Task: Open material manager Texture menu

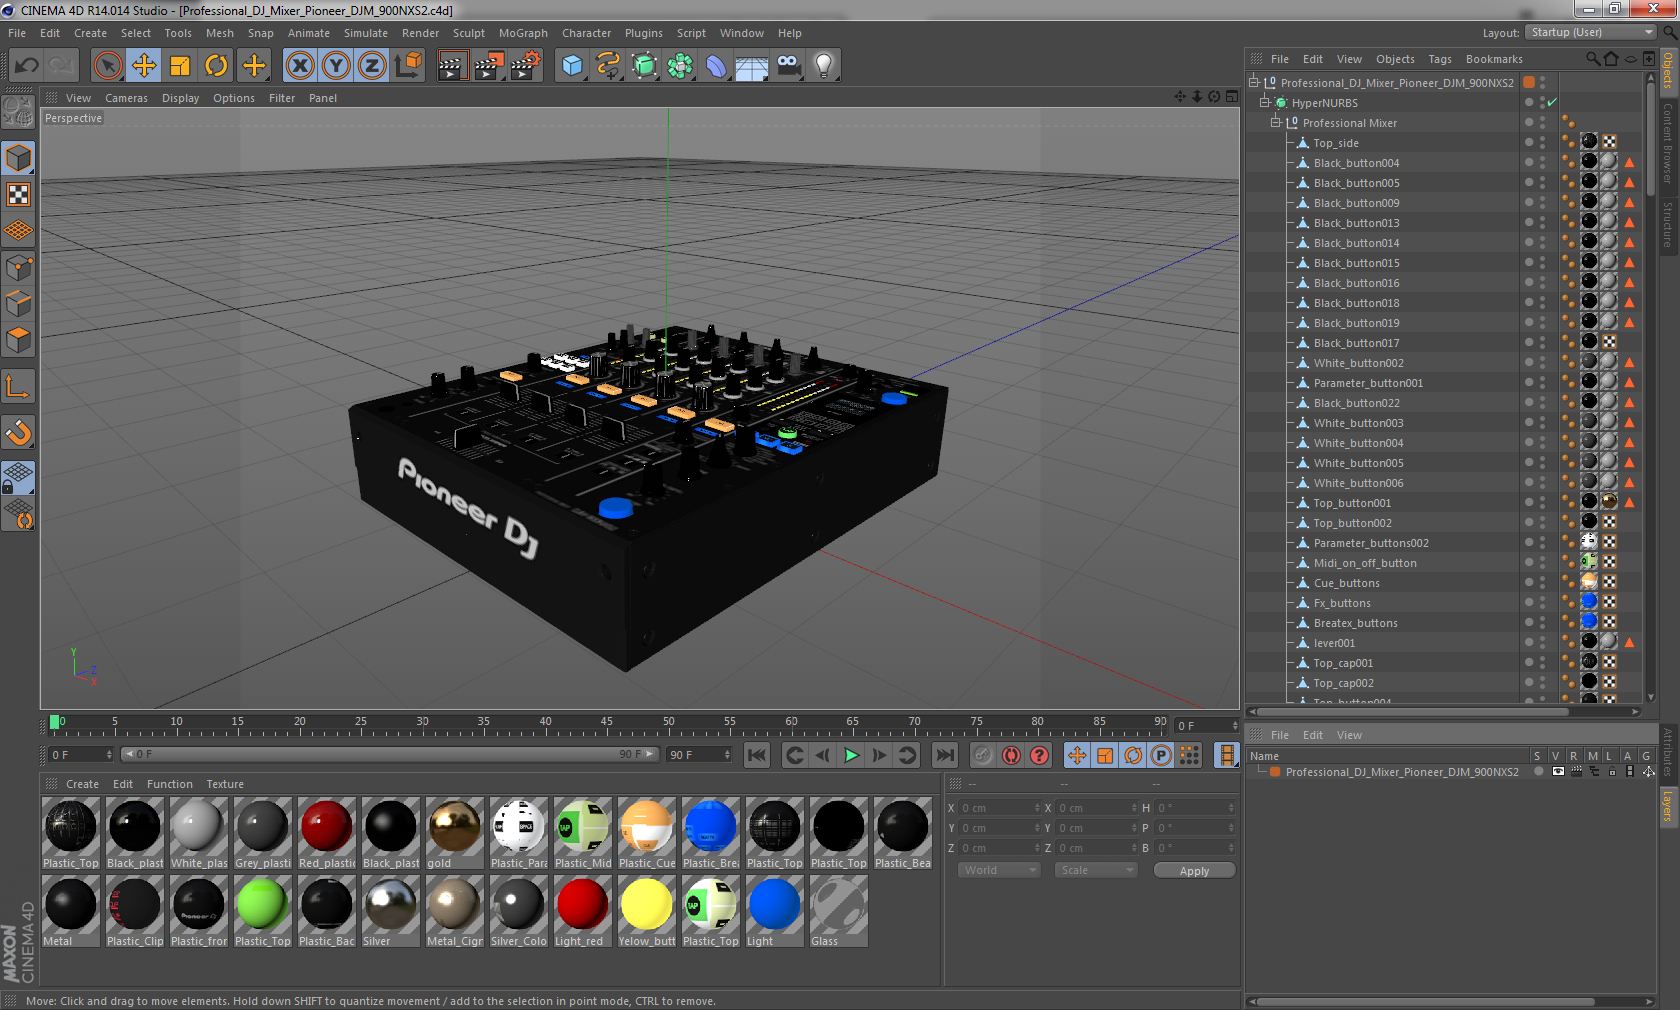Action: [225, 784]
